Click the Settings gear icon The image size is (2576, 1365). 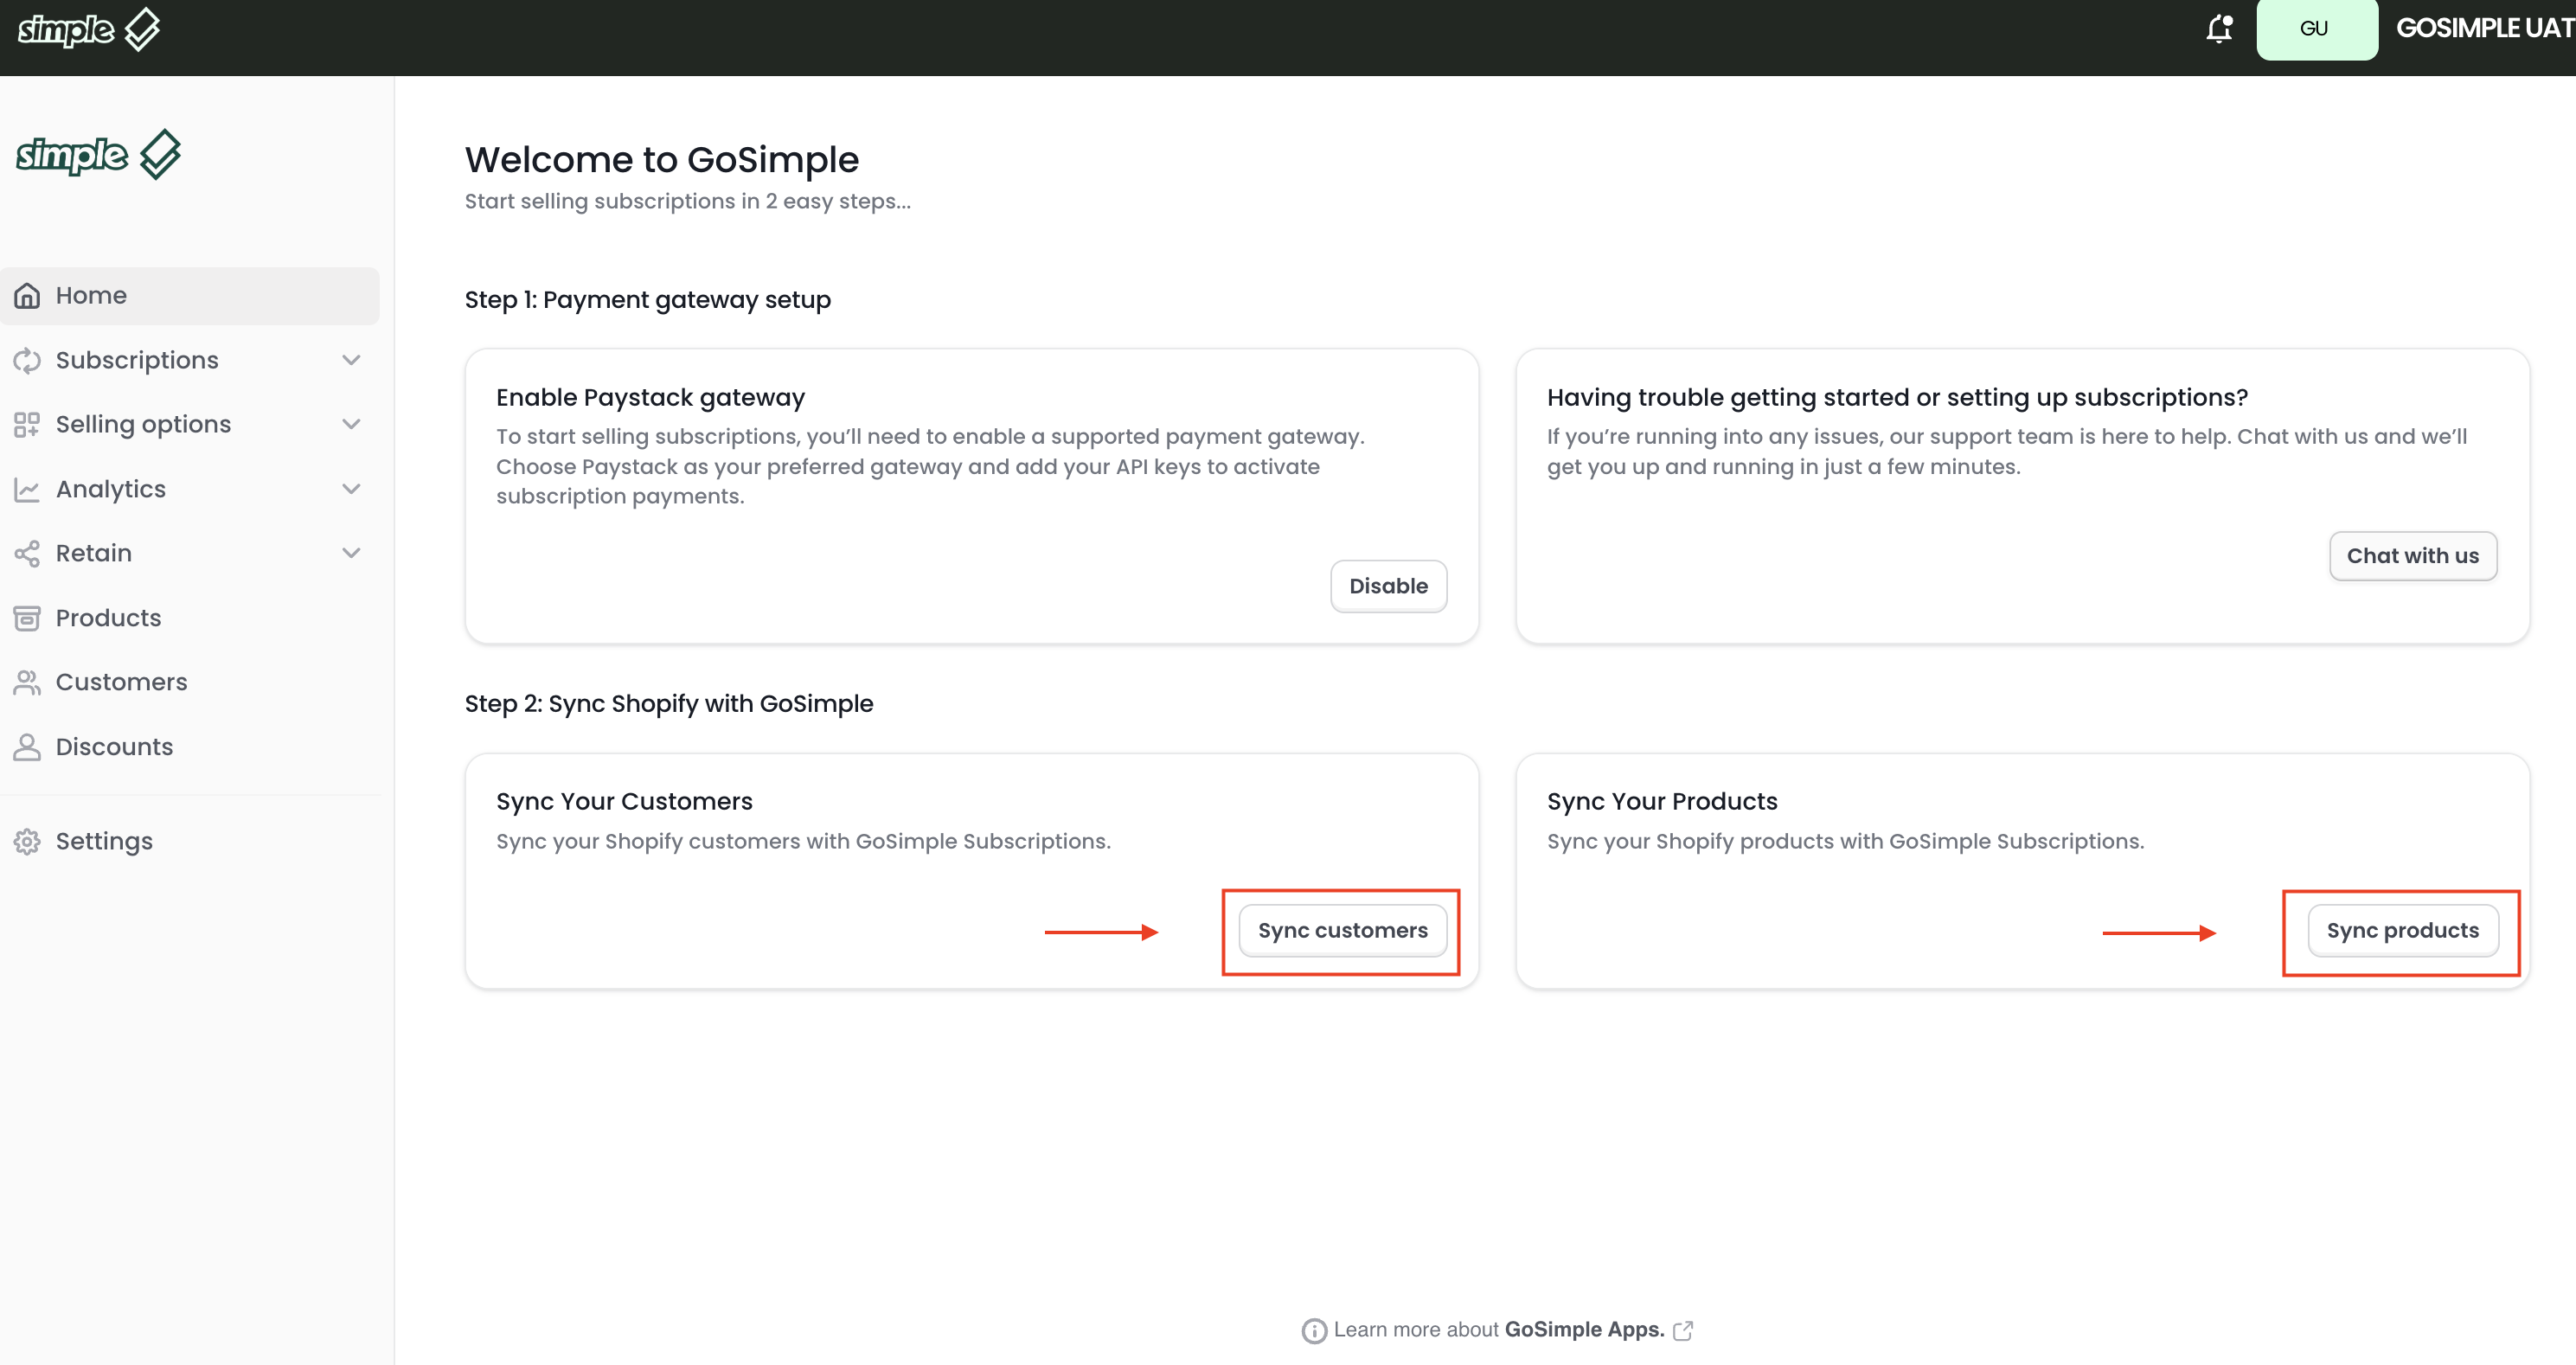point(27,842)
